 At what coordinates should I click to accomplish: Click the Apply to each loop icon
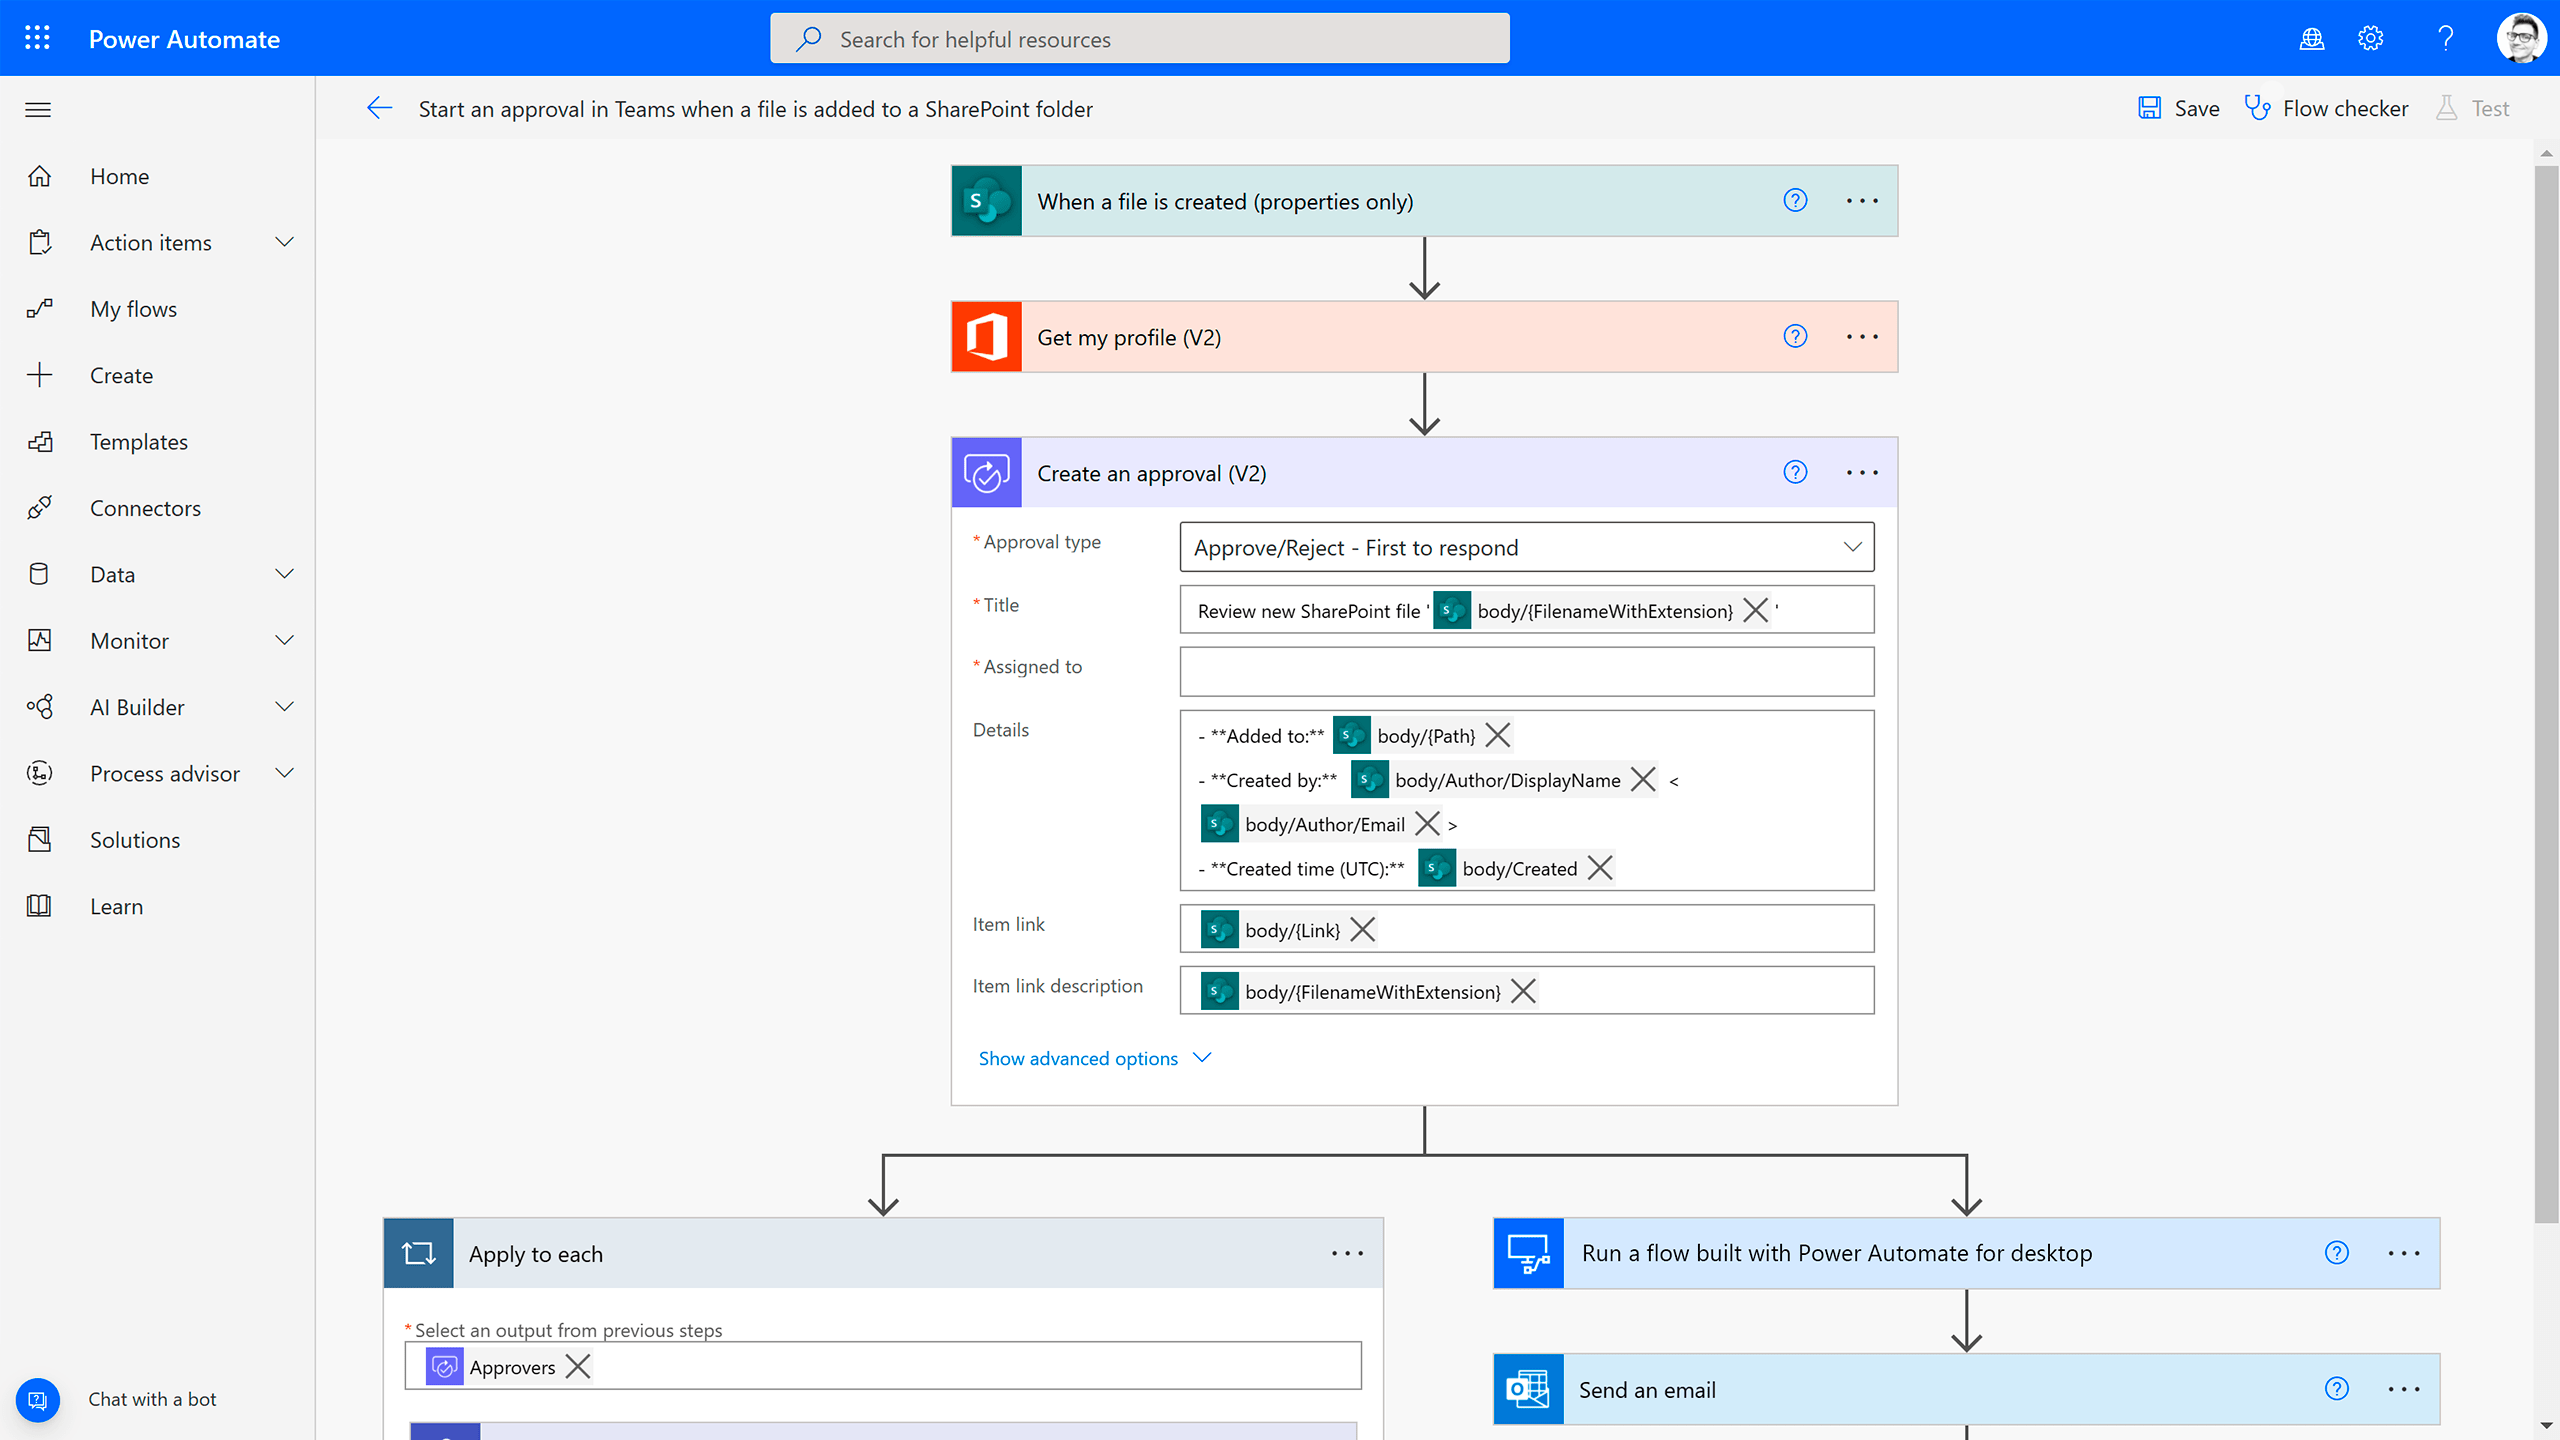[417, 1252]
